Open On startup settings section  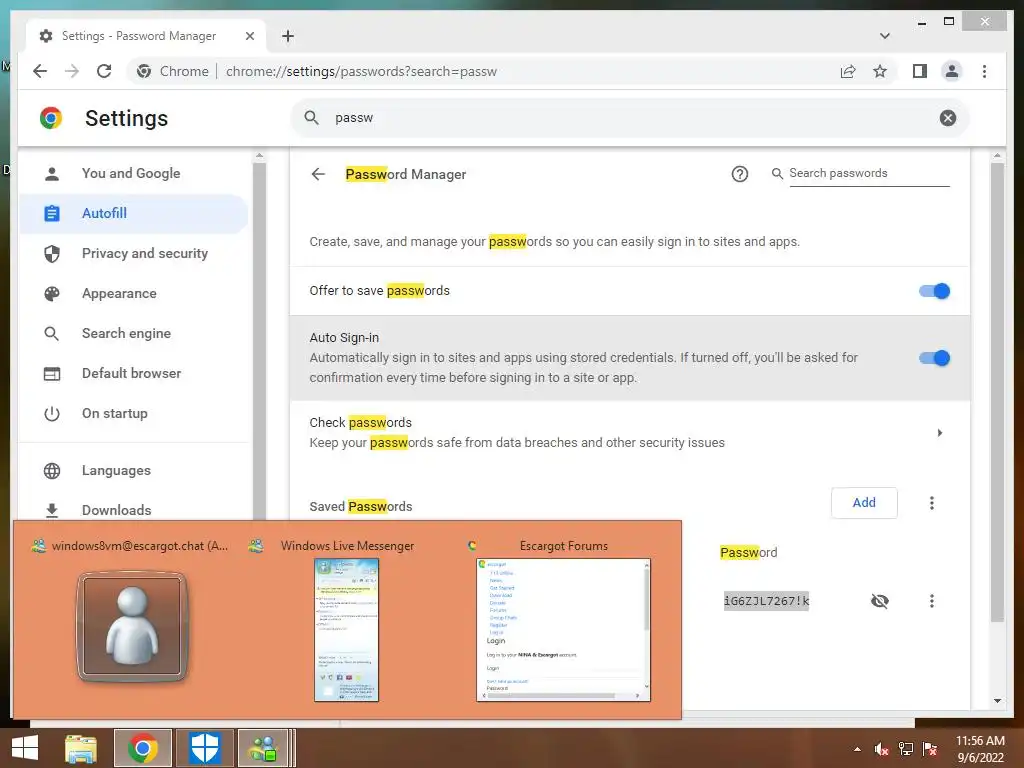(134, 413)
